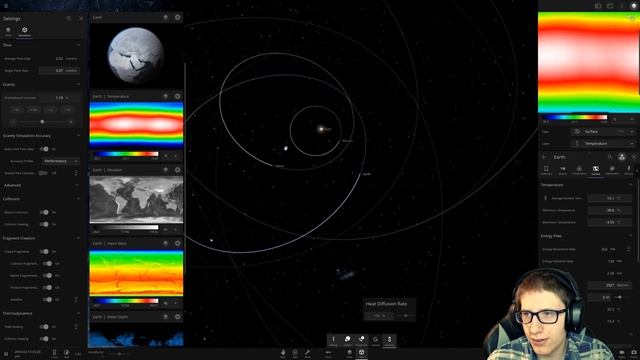Open the Layer dropdown showing Temperature
The image size is (640, 360).
pos(603,144)
